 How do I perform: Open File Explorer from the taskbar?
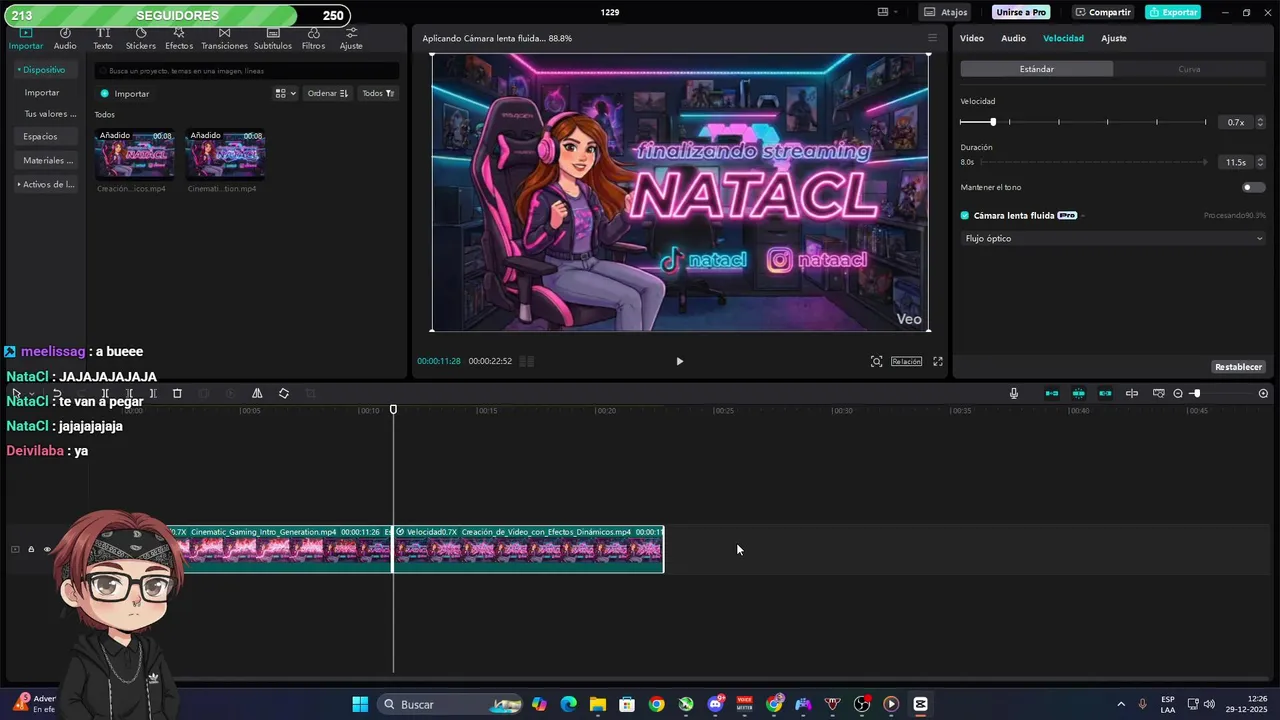(x=597, y=704)
